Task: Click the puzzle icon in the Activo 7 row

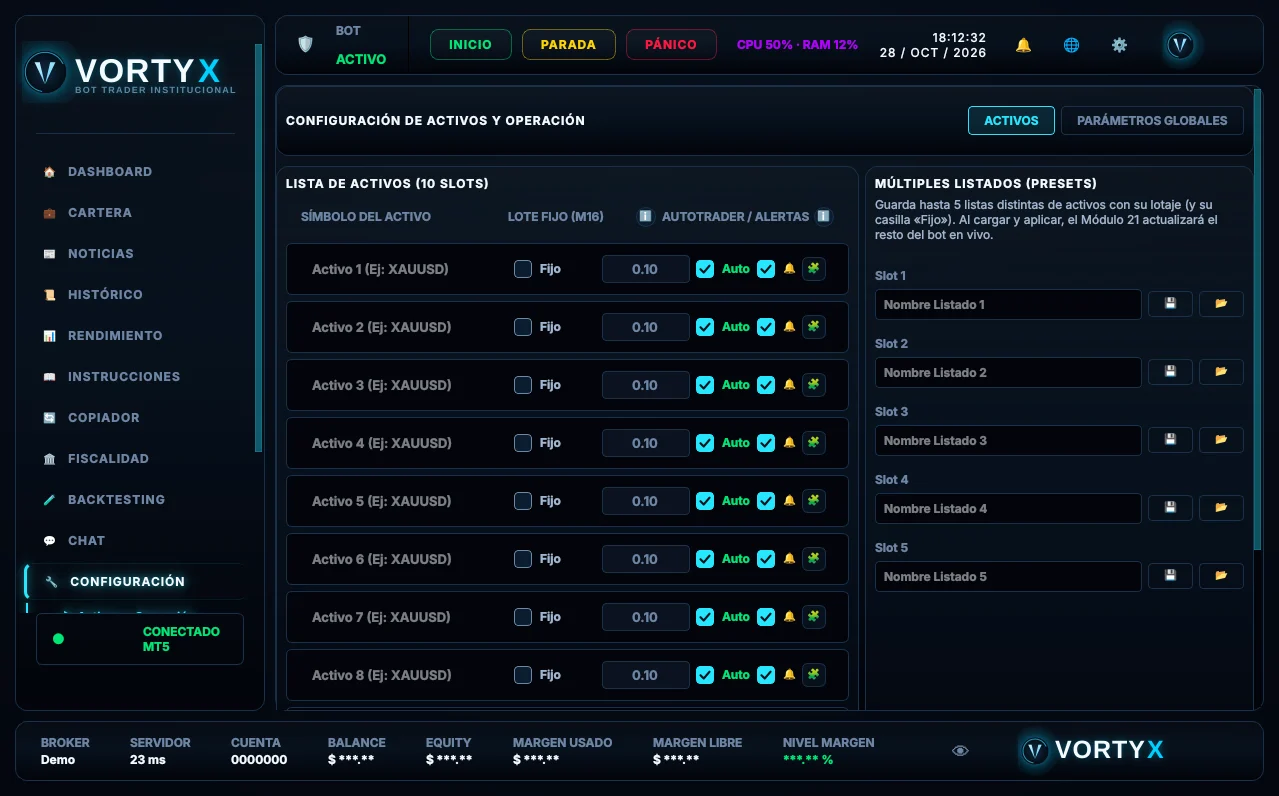Action: [814, 617]
